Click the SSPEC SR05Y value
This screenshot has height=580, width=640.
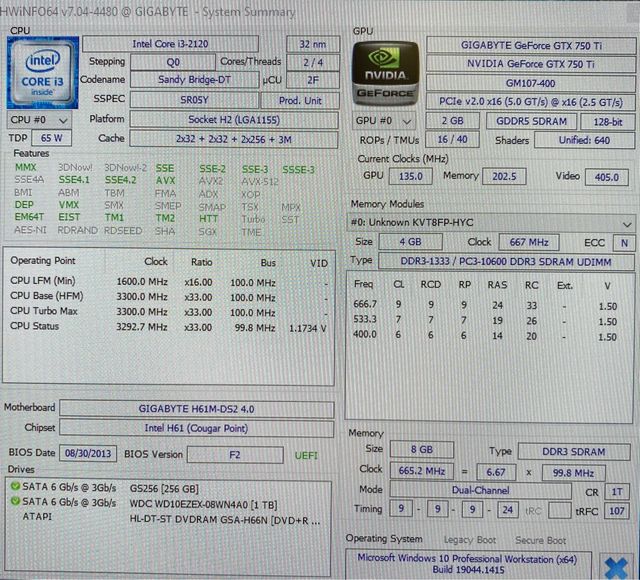pos(194,100)
